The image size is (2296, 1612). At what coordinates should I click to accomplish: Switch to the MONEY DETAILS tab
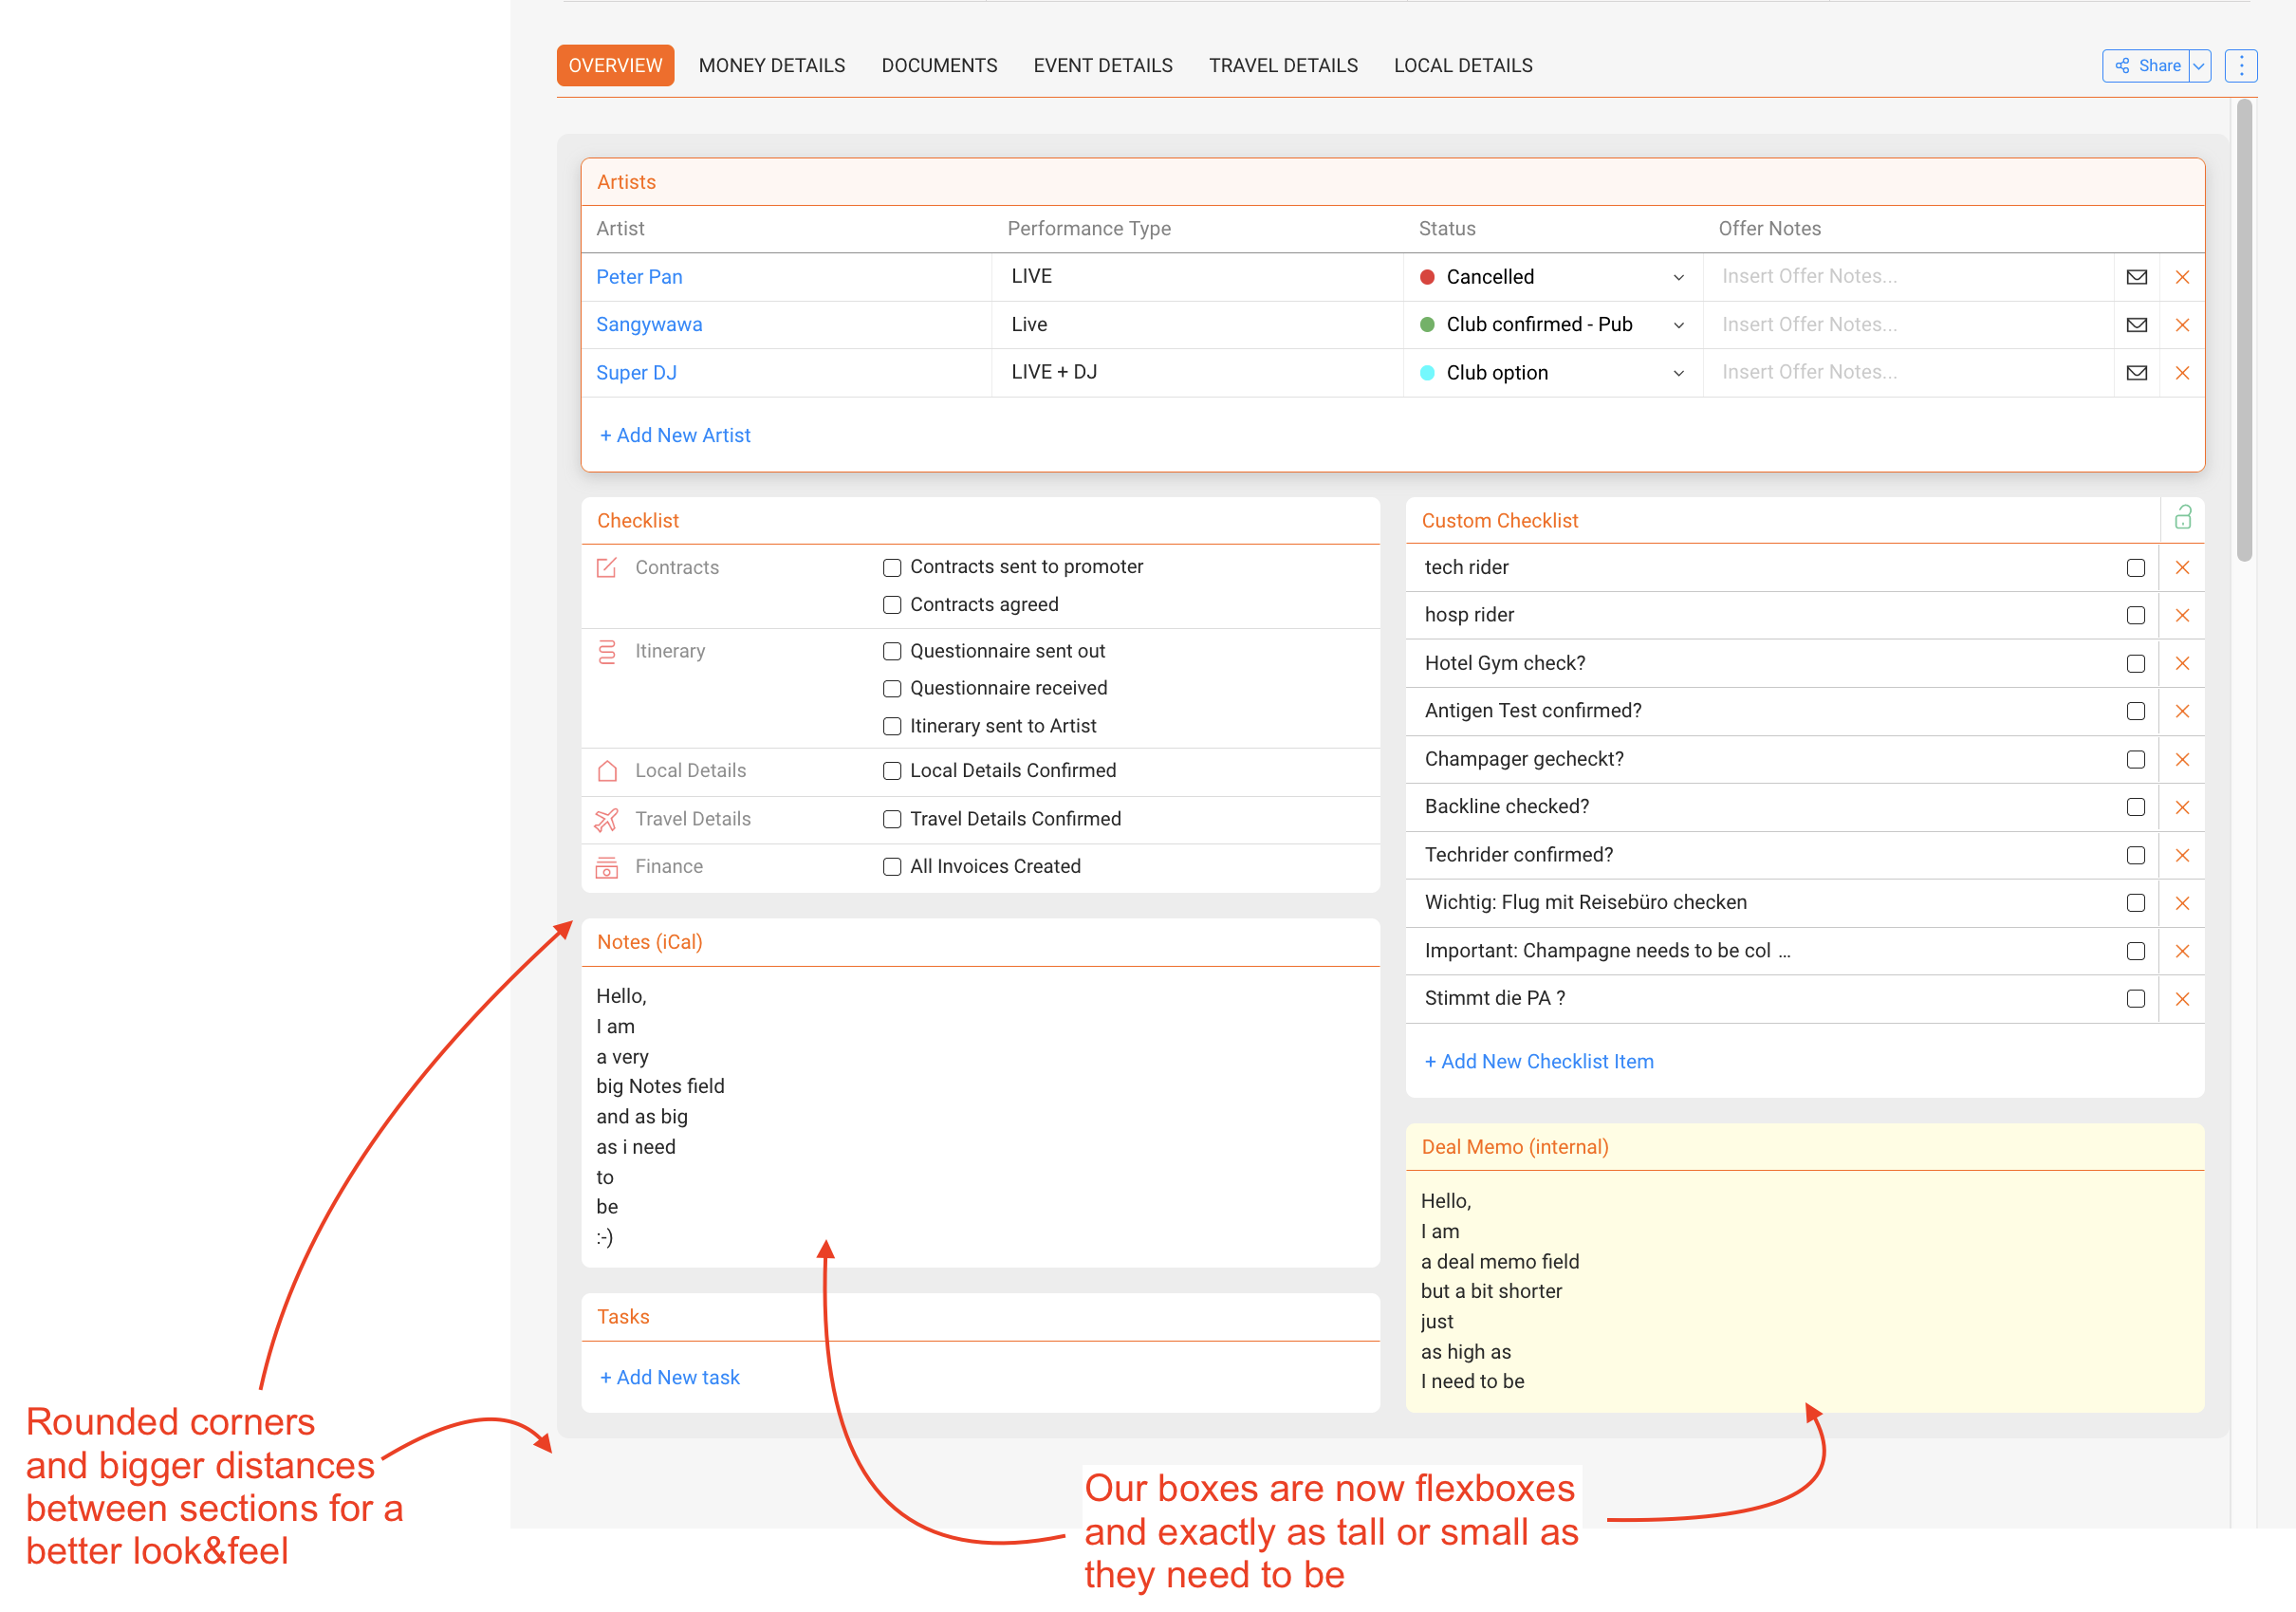pyautogui.click(x=771, y=66)
